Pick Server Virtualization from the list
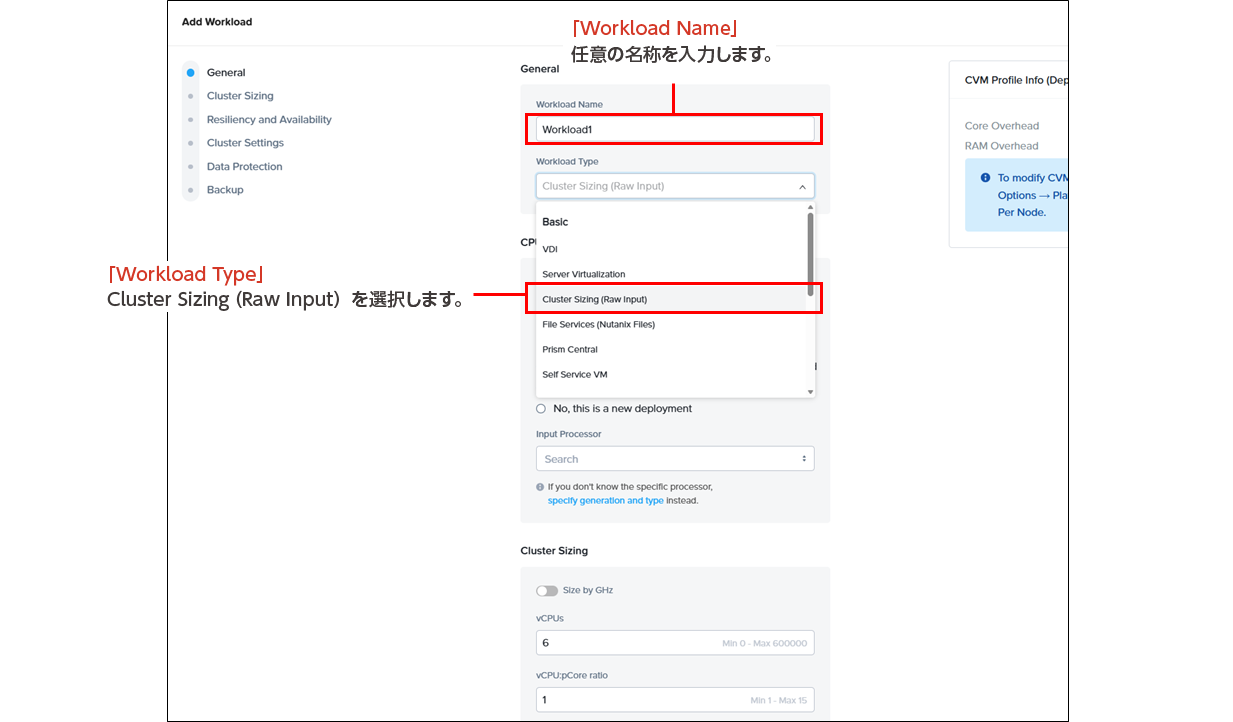This screenshot has width=1233, height=722. (583, 274)
